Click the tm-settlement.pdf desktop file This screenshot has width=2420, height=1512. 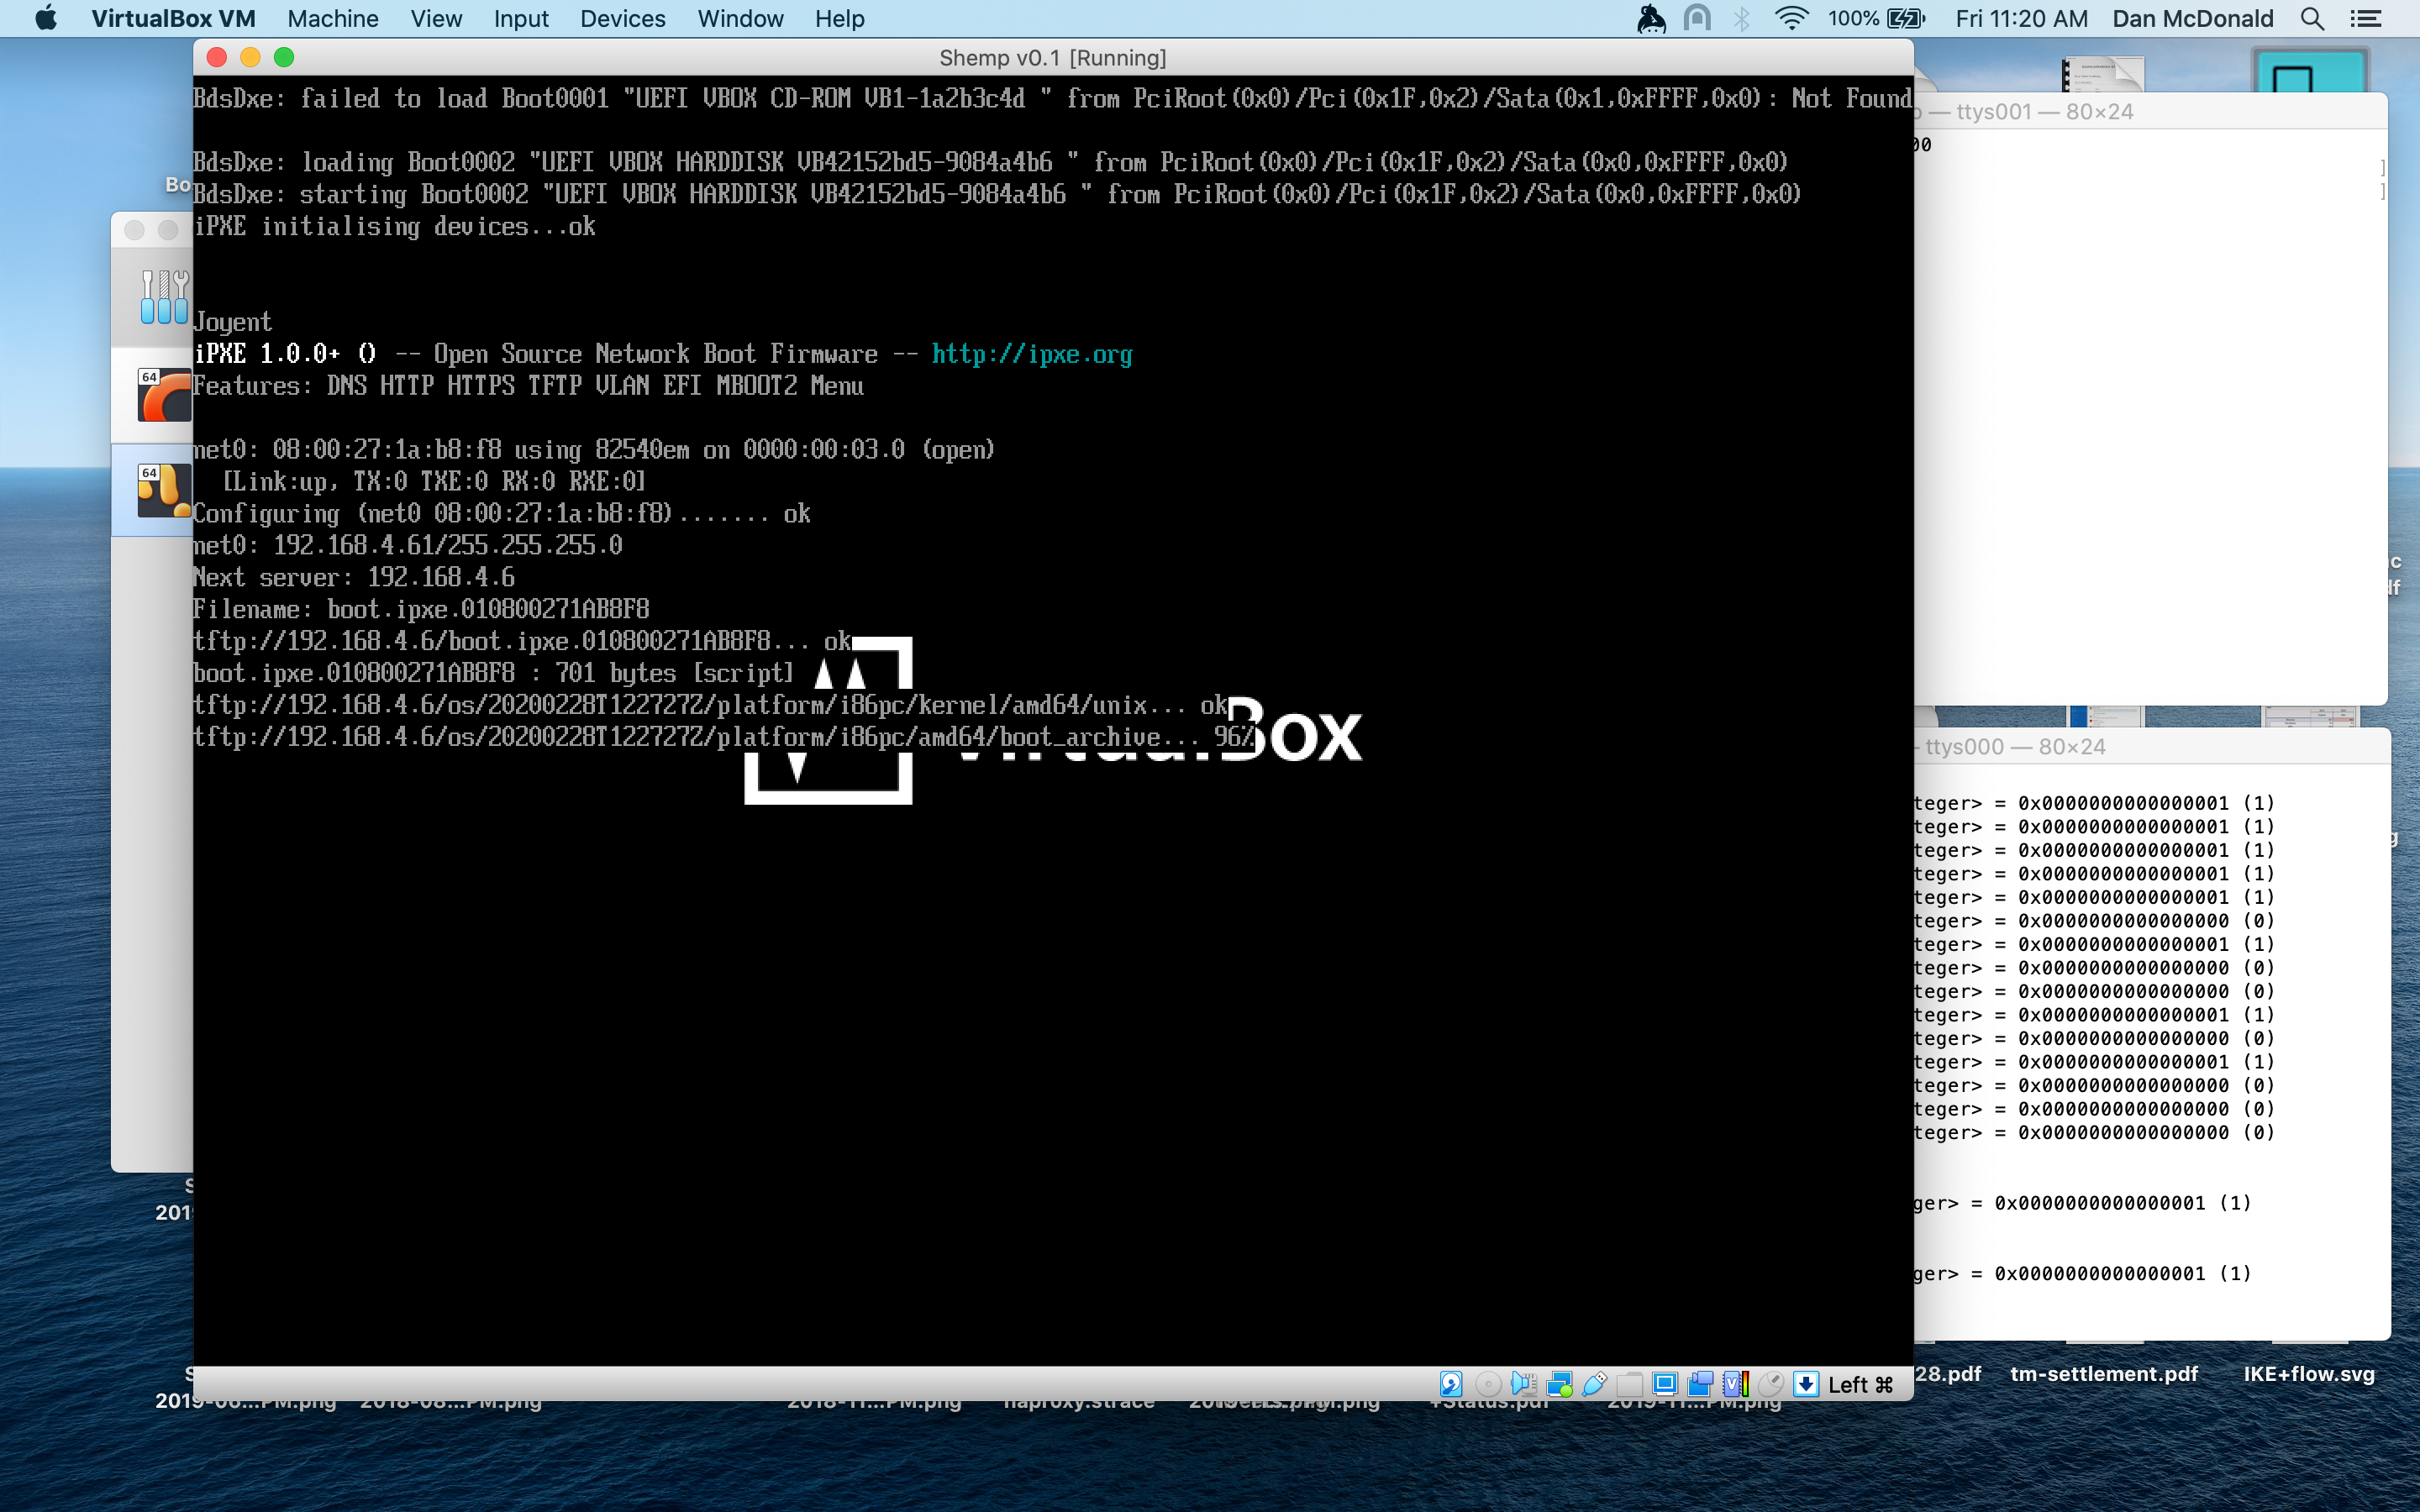tap(2104, 1373)
